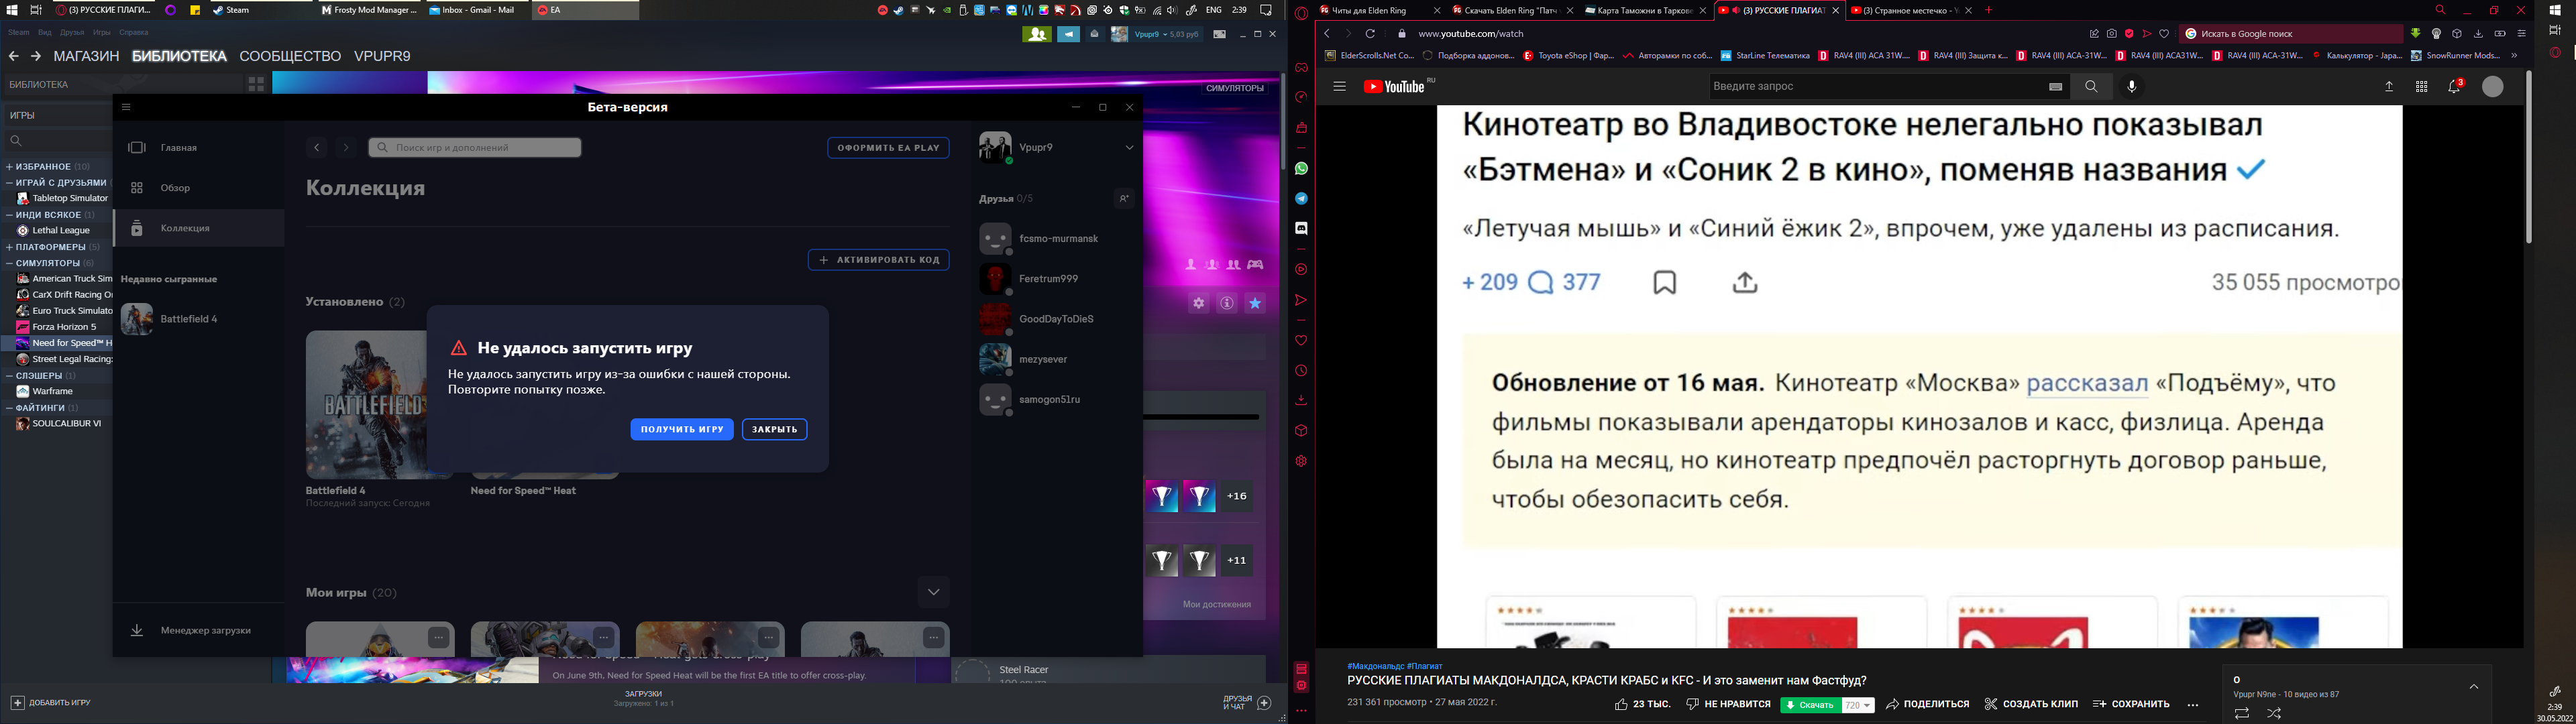Toggle playlist shuffle button
Viewport: 2576px width, 724px height.
click(2274, 714)
